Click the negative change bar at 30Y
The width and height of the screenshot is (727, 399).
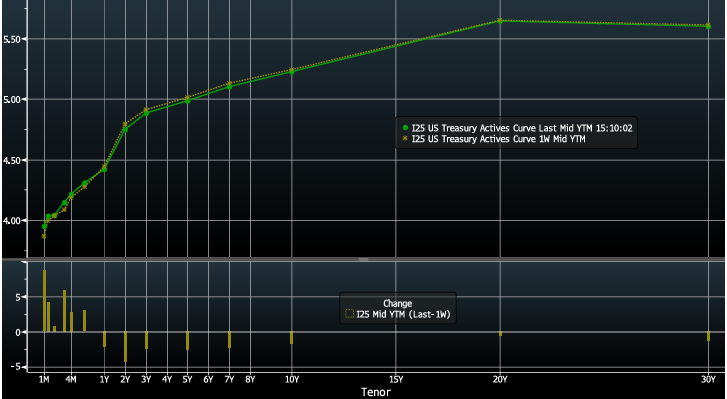click(x=708, y=336)
